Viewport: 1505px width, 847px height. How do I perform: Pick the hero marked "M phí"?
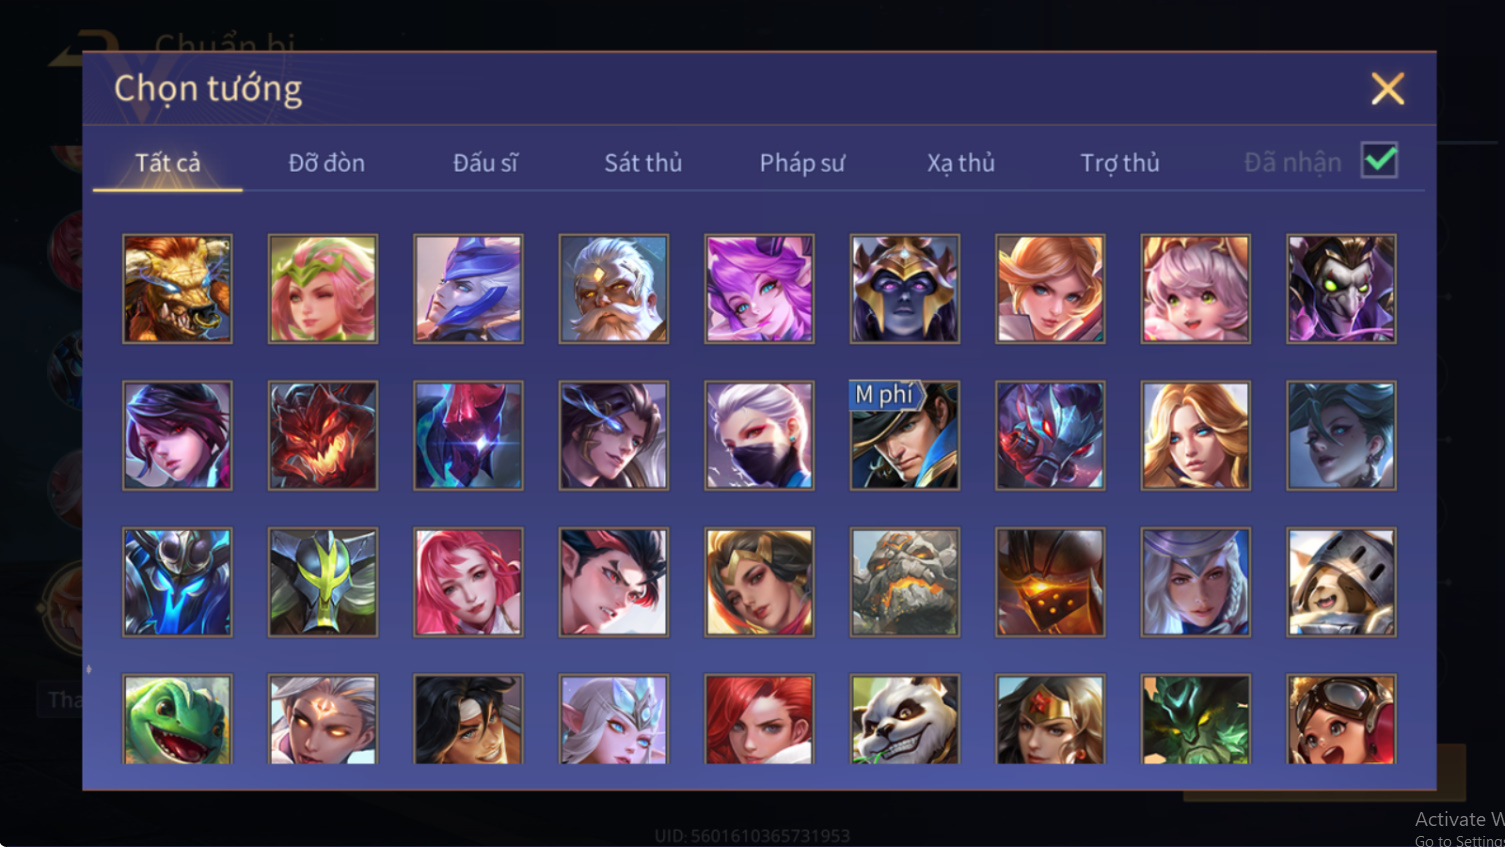(x=905, y=435)
